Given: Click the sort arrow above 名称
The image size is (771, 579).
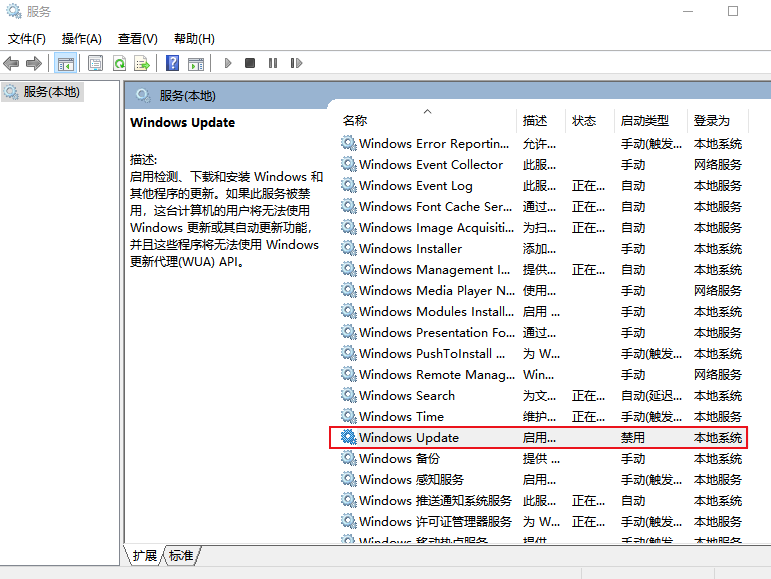Looking at the screenshot, I should 427,112.
